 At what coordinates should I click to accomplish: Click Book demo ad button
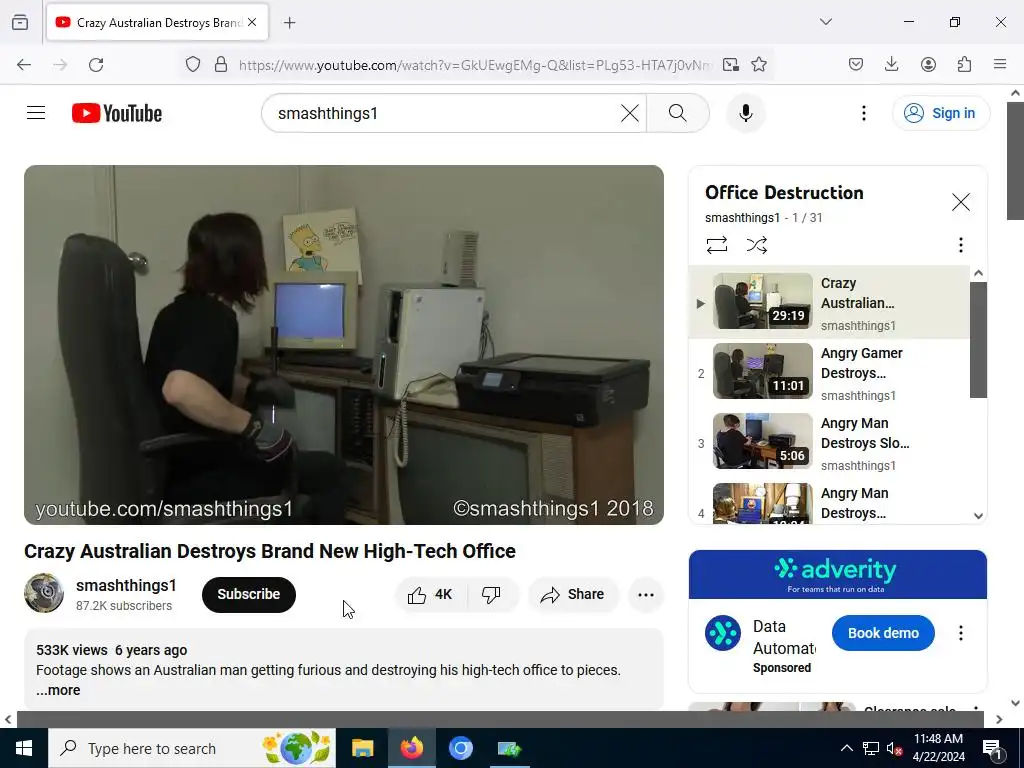pyautogui.click(x=883, y=633)
